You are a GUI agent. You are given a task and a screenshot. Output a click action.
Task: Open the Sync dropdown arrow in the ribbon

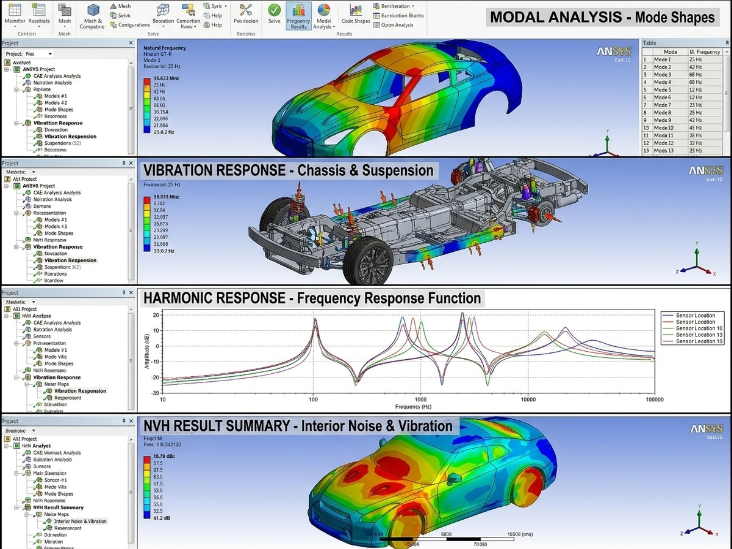[x=225, y=6]
